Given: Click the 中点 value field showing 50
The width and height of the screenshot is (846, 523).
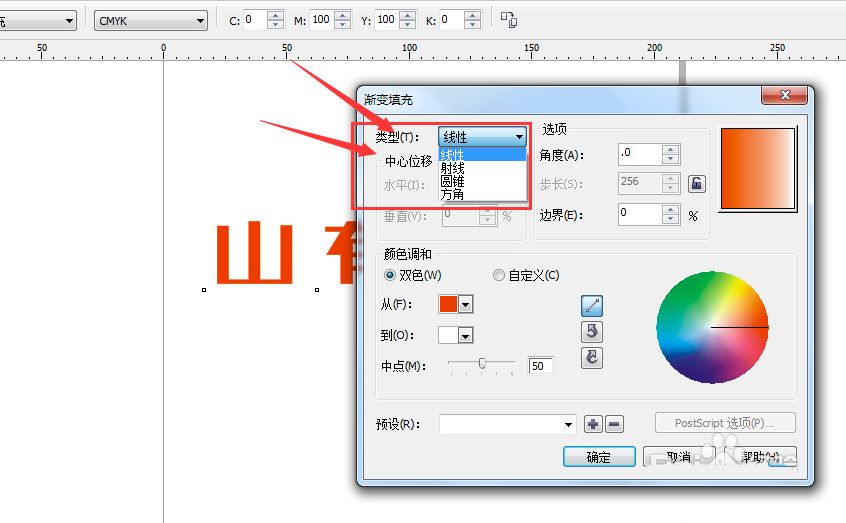Looking at the screenshot, I should 541,366.
